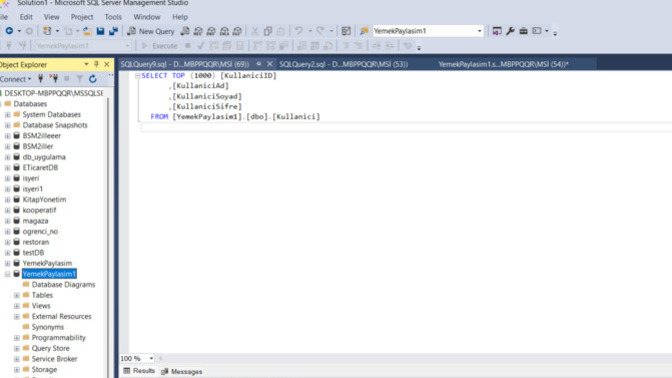This screenshot has width=672, height=378.
Task: Select the DESKTOP-MBPPQQR server node
Action: point(54,93)
